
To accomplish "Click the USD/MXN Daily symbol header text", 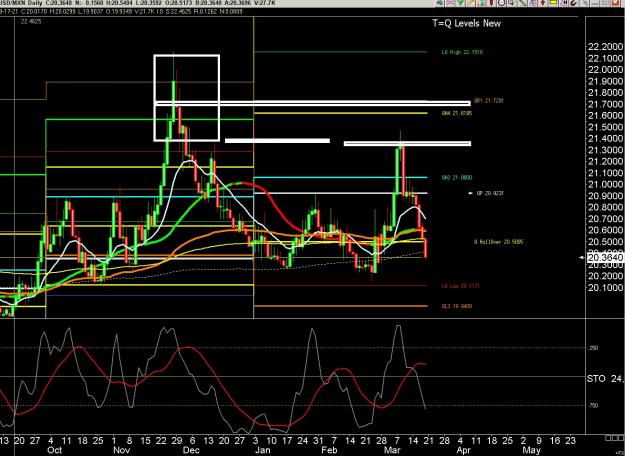I will tap(21, 3).
